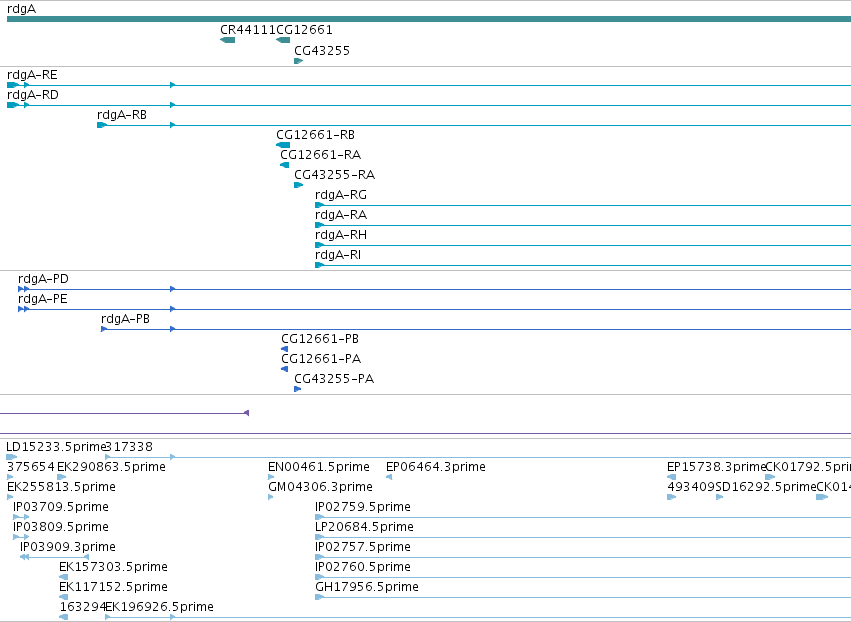
Task: Click the EK290863.5prime EST
Action: click(x=61, y=477)
